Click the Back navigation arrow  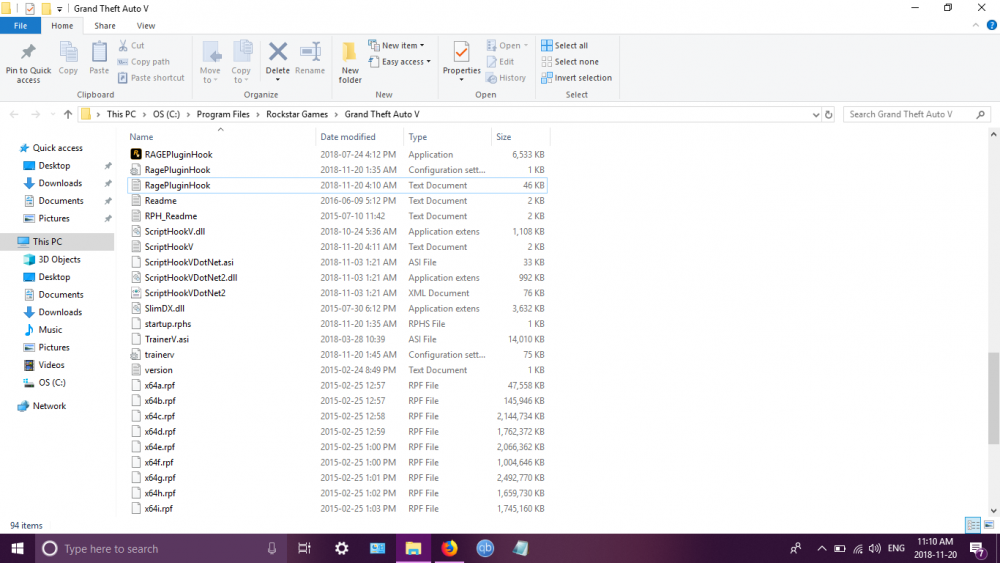coord(14,114)
